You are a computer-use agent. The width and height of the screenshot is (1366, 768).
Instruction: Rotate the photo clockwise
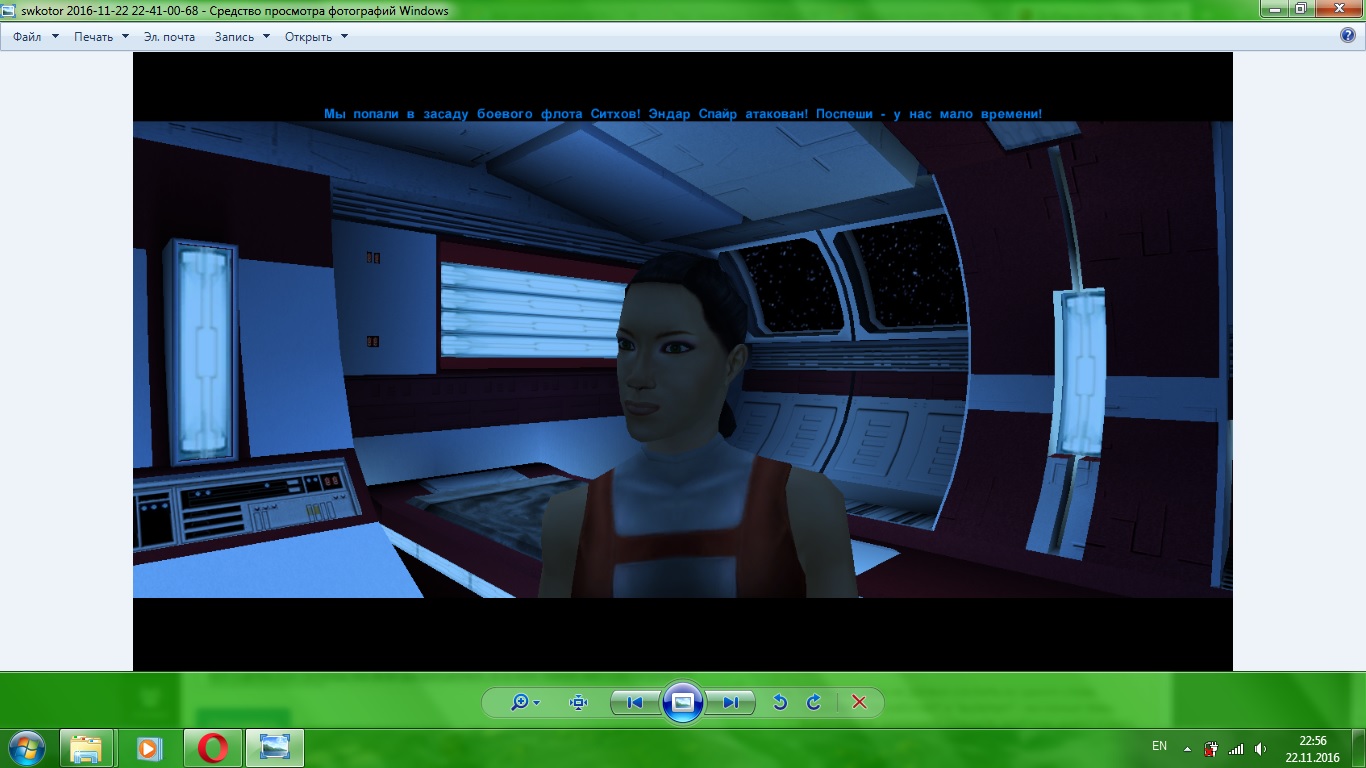pos(814,702)
